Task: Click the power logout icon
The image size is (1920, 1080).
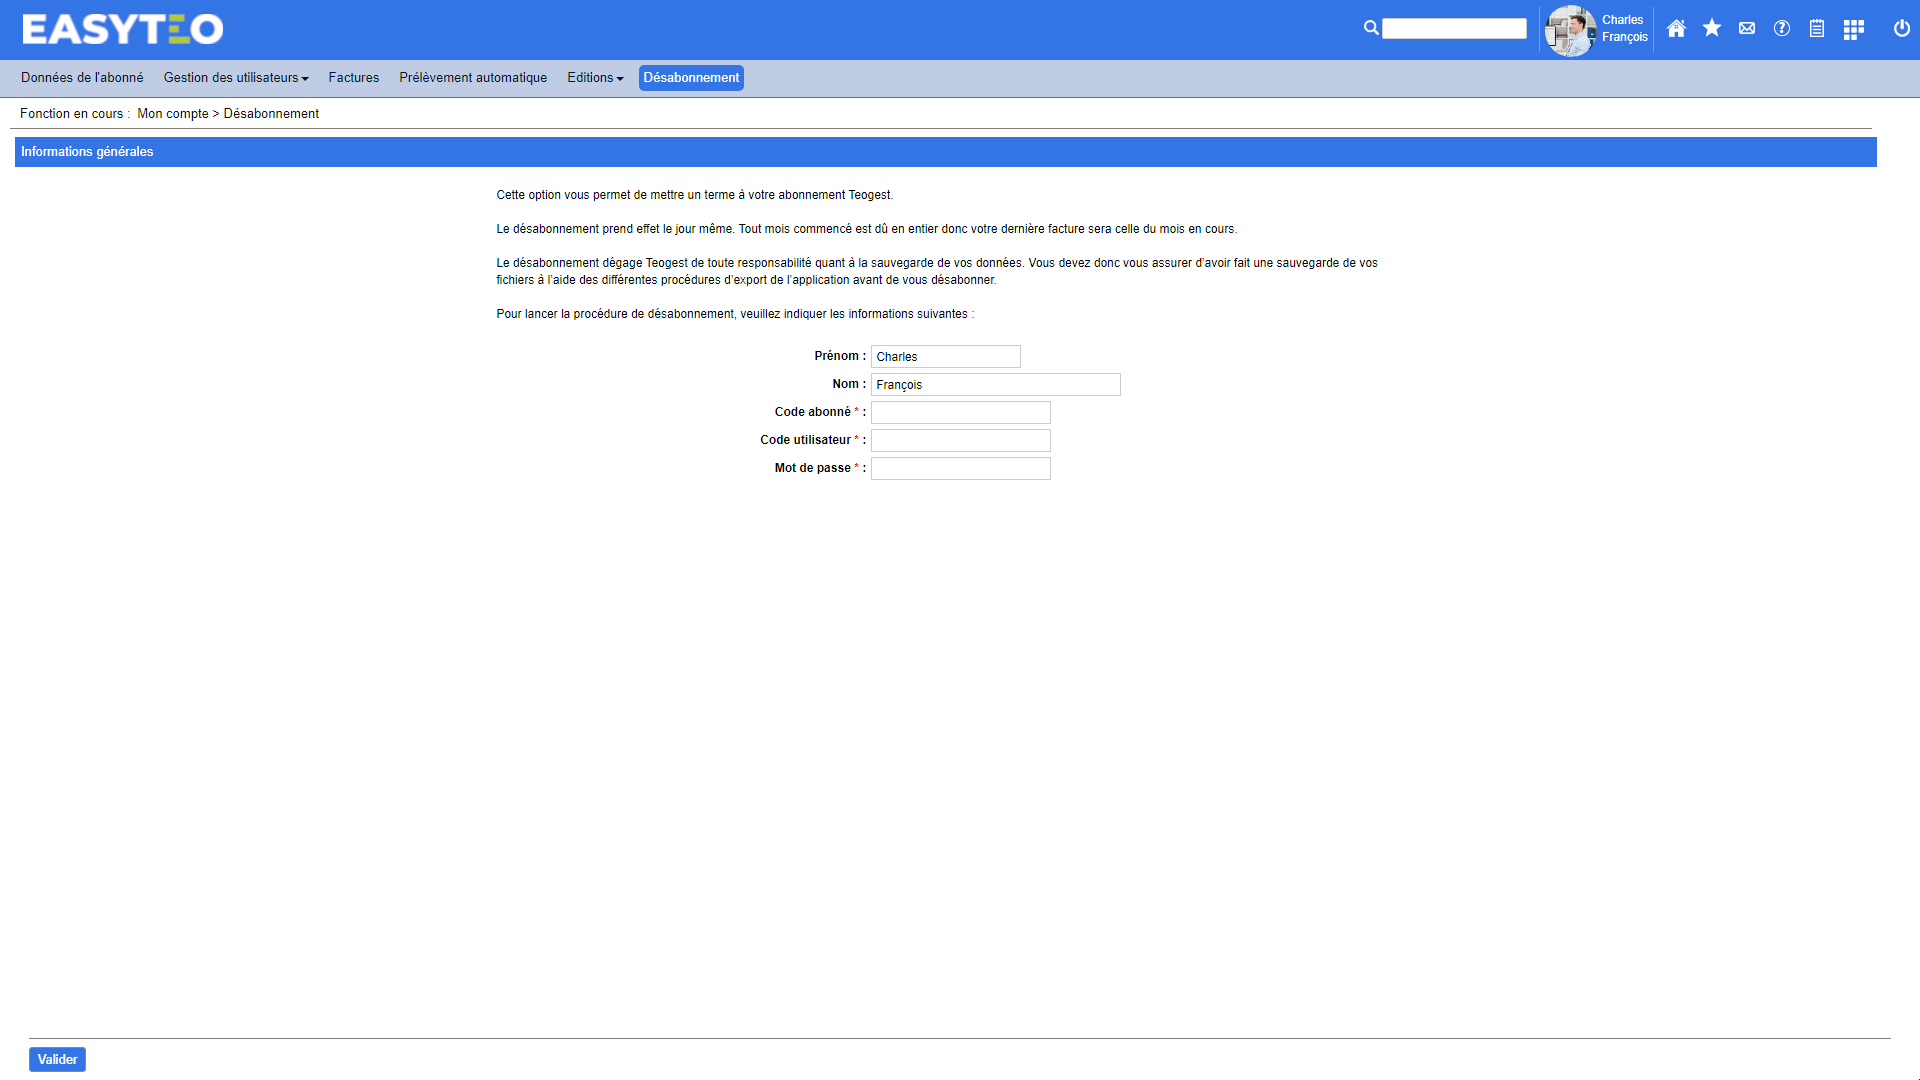Action: (1902, 29)
